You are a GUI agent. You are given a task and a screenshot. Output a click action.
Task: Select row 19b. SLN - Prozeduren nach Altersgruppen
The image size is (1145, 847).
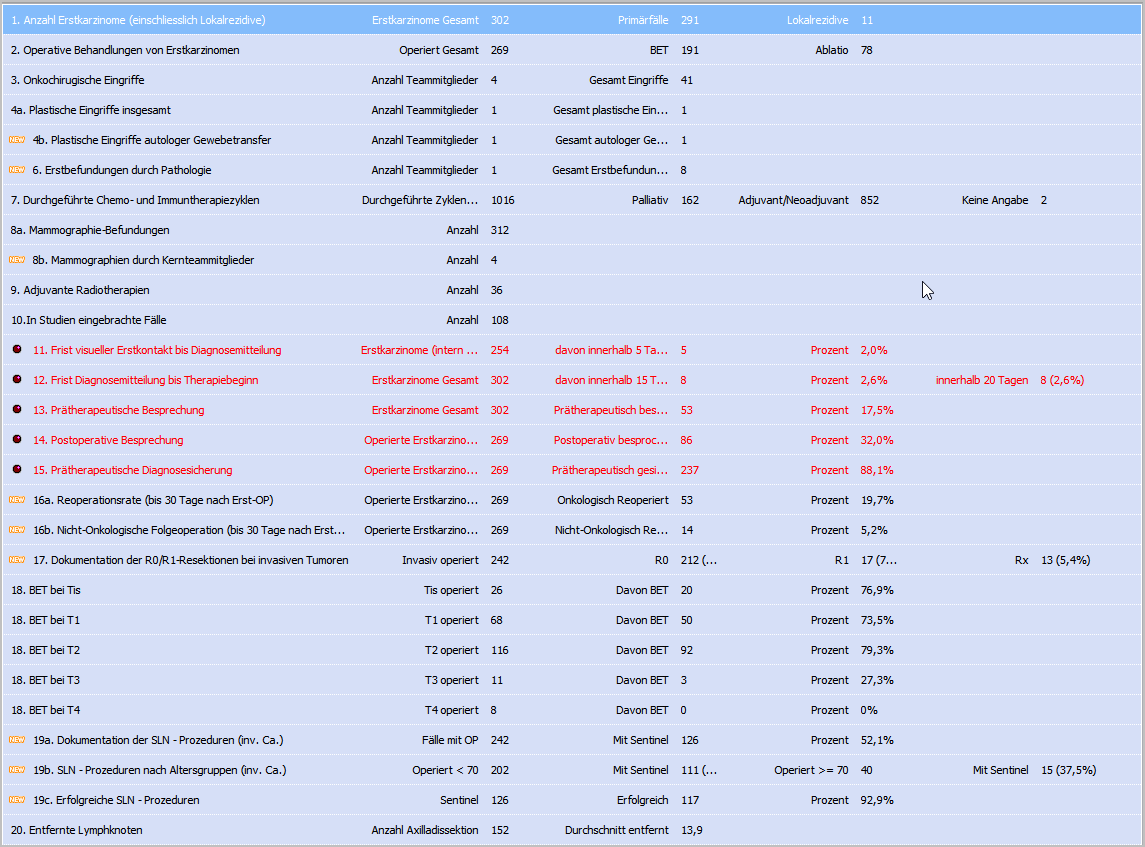pyautogui.click(x=571, y=770)
